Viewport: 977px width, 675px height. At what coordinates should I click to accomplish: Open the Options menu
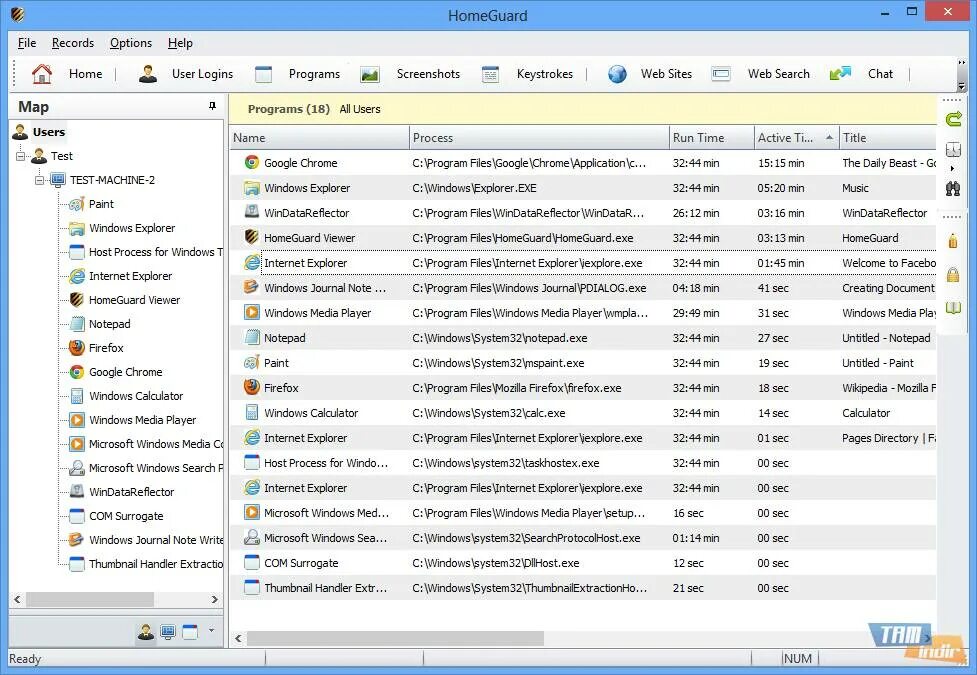(x=131, y=43)
